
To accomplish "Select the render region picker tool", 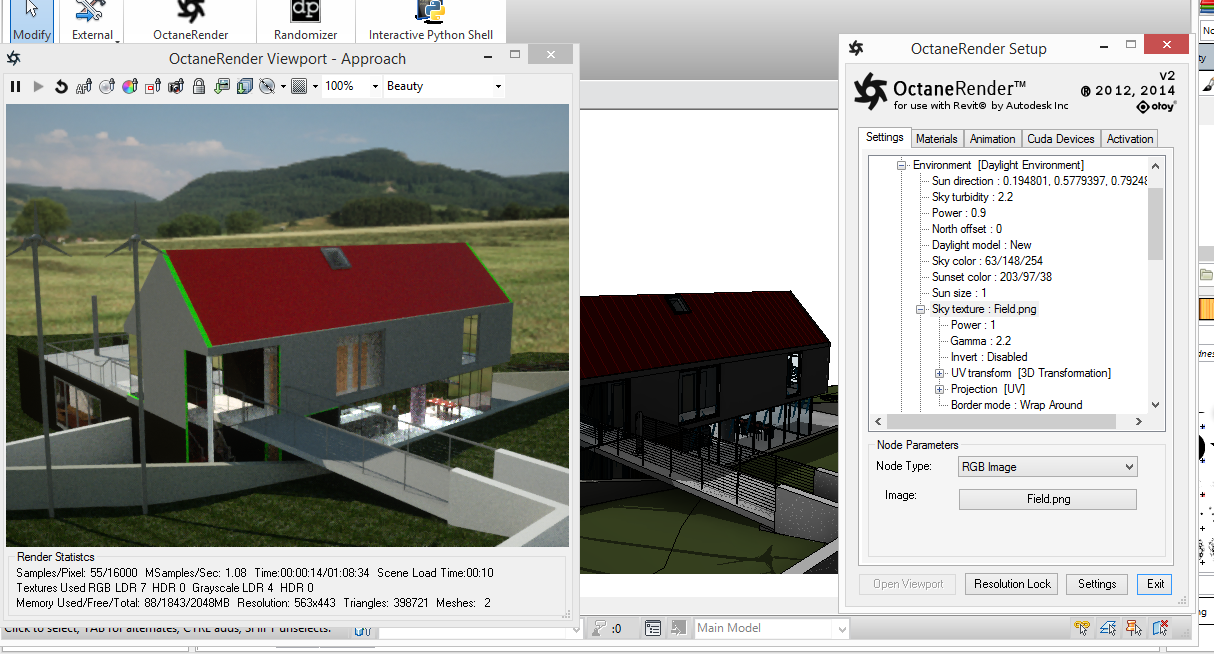I will click(x=153, y=87).
